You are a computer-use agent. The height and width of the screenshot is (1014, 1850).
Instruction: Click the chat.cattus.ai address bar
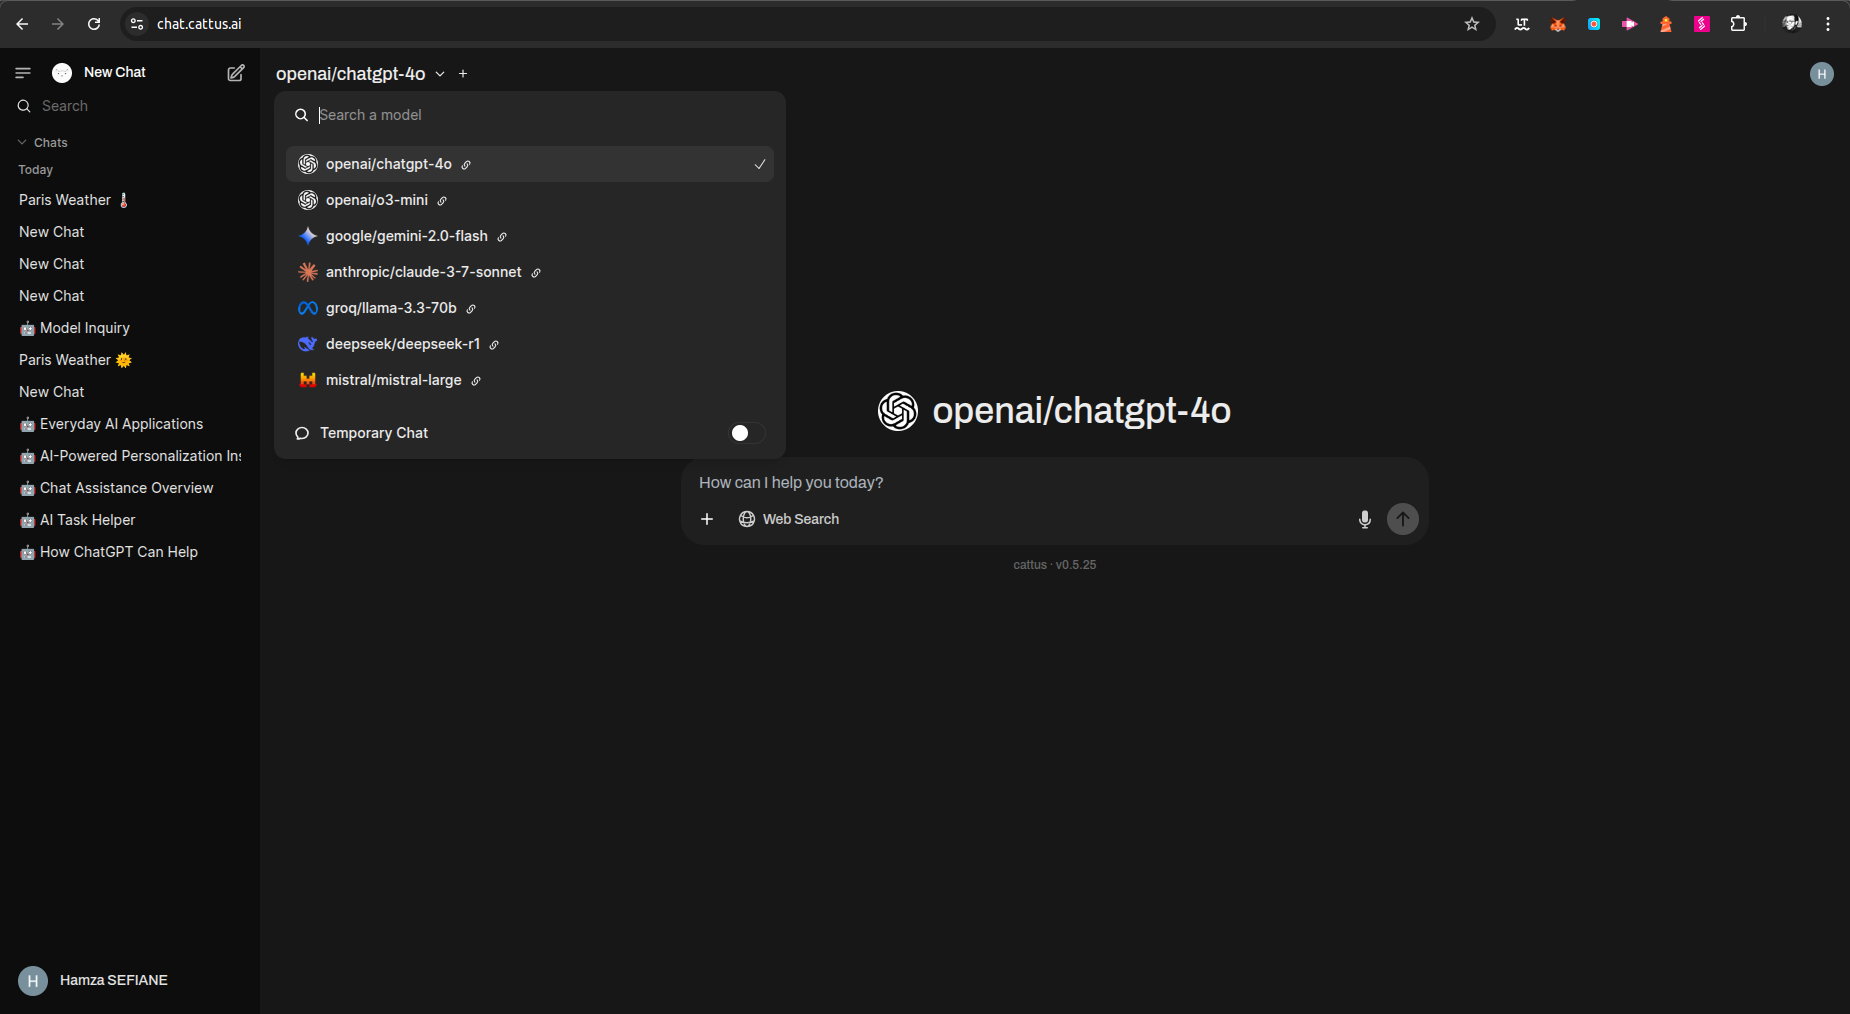pyautogui.click(x=800, y=24)
